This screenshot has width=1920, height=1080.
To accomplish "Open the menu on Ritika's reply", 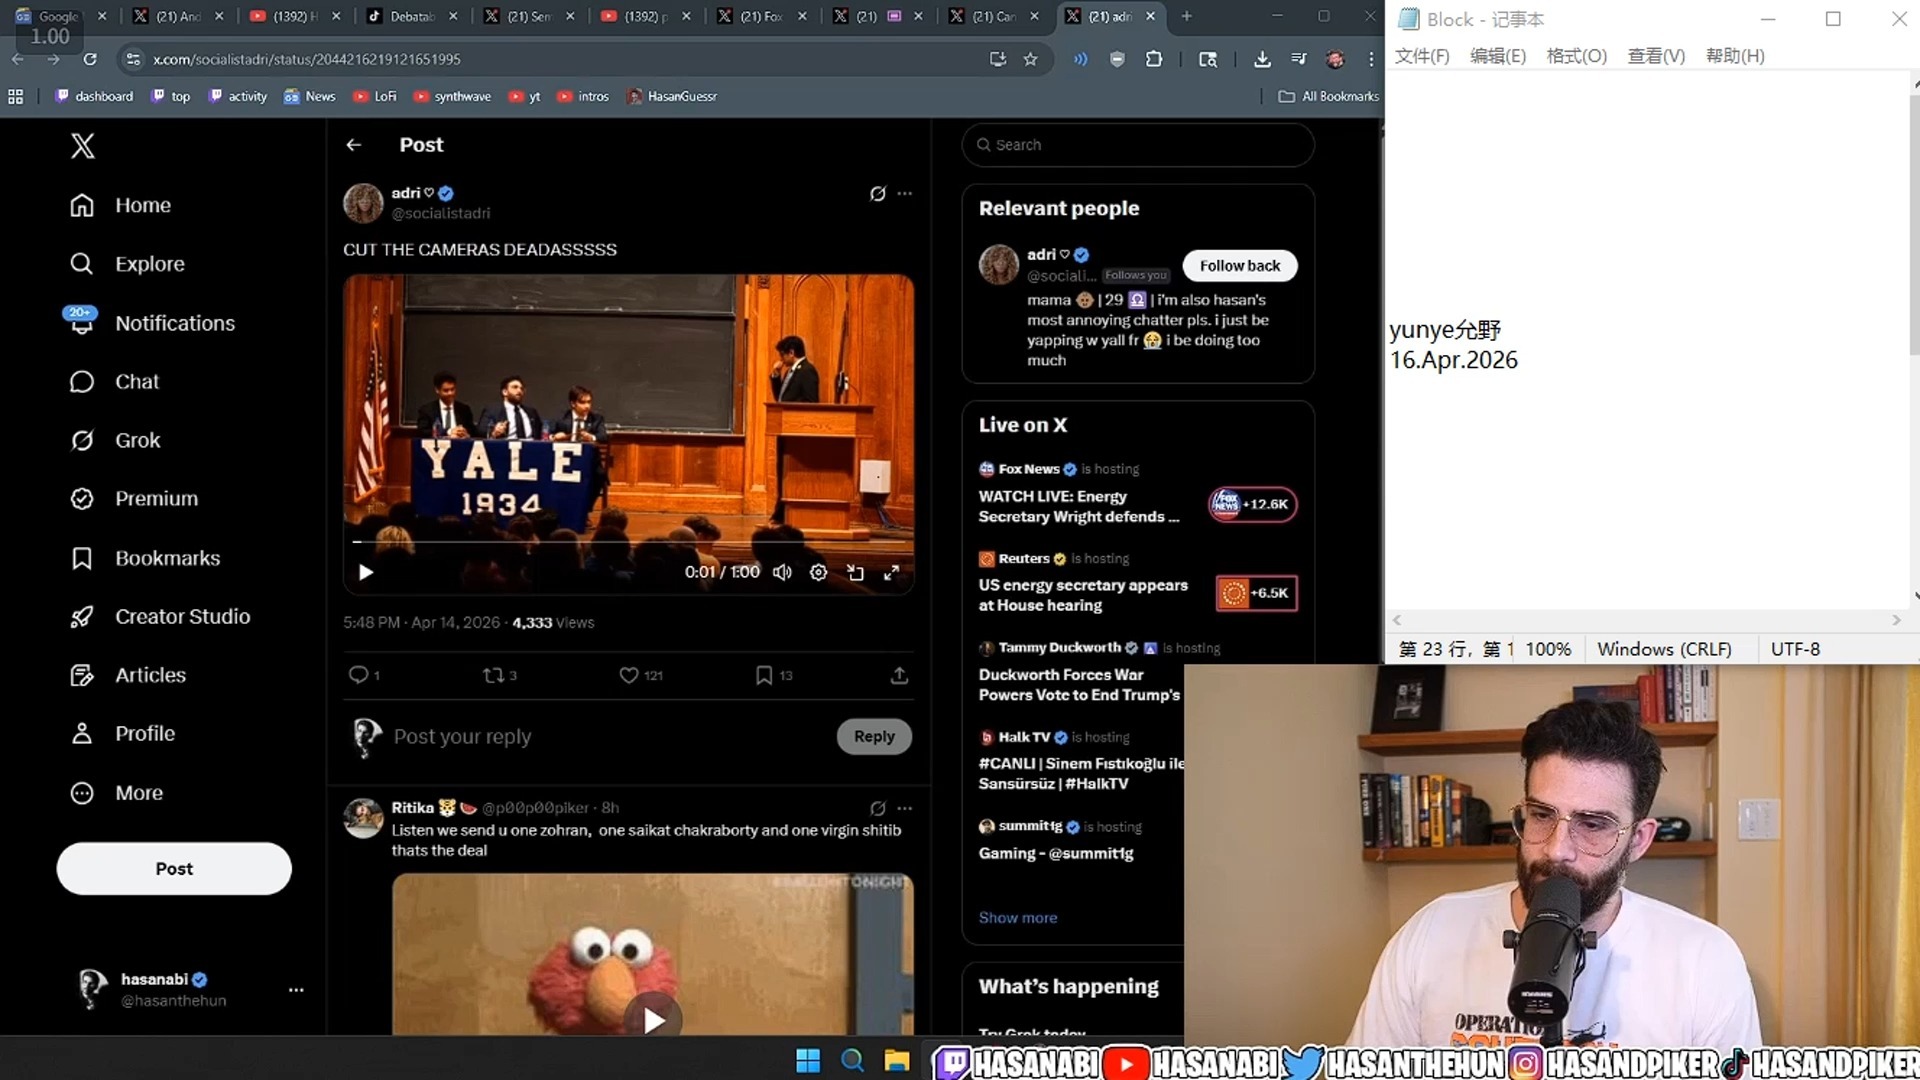I will click(x=905, y=808).
